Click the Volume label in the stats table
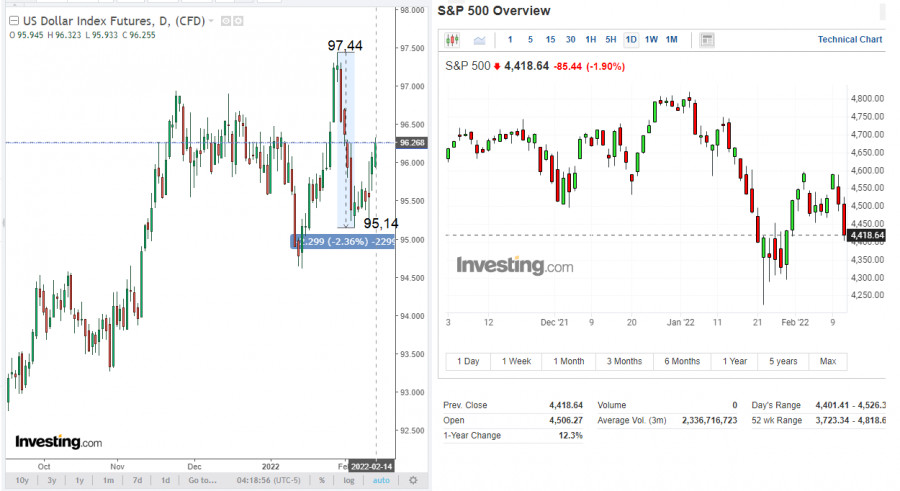900x491 pixels. pyautogui.click(x=612, y=405)
